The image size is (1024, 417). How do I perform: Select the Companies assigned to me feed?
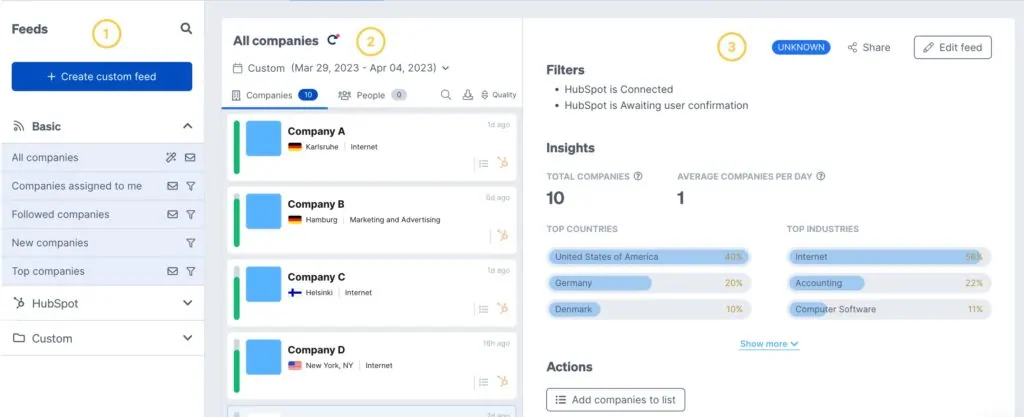pos(102,186)
